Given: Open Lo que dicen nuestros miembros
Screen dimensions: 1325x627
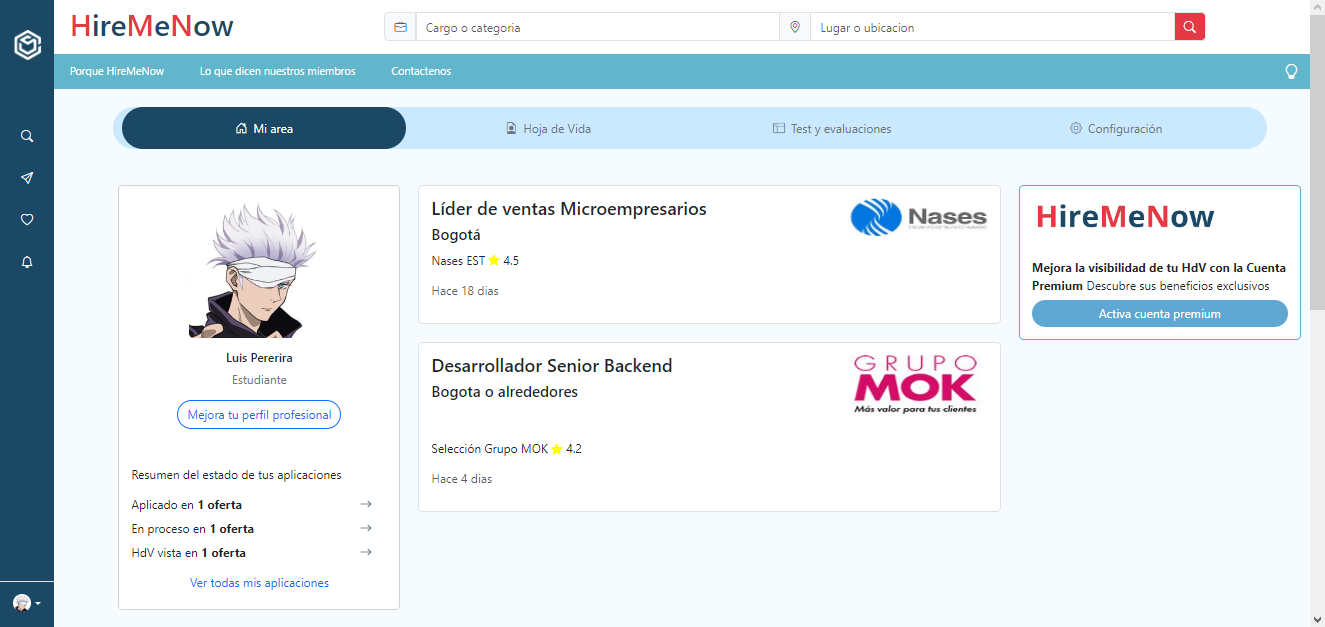Looking at the screenshot, I should [277, 71].
